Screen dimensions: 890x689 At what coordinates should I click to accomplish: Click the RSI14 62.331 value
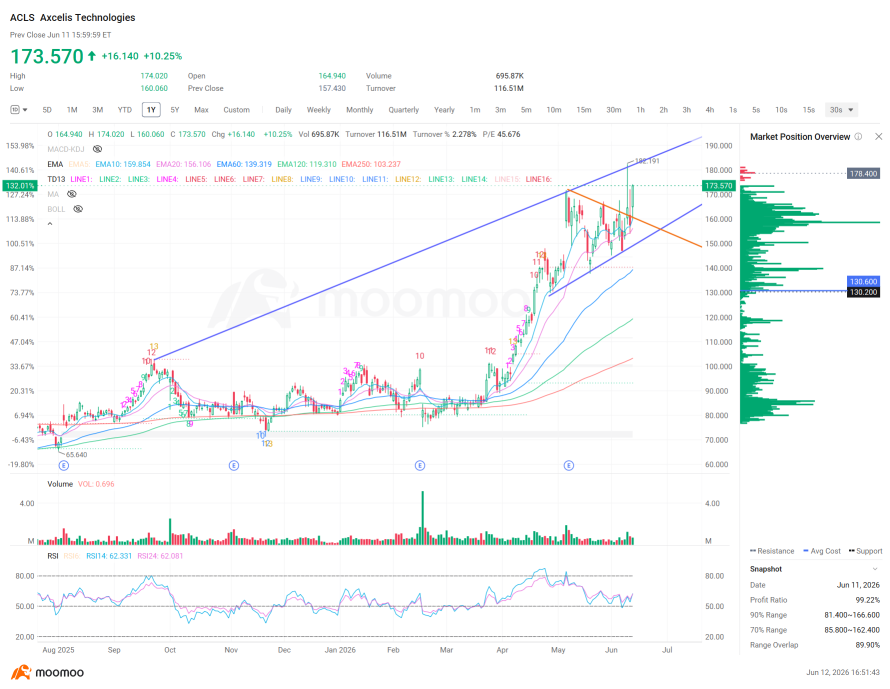[109, 556]
